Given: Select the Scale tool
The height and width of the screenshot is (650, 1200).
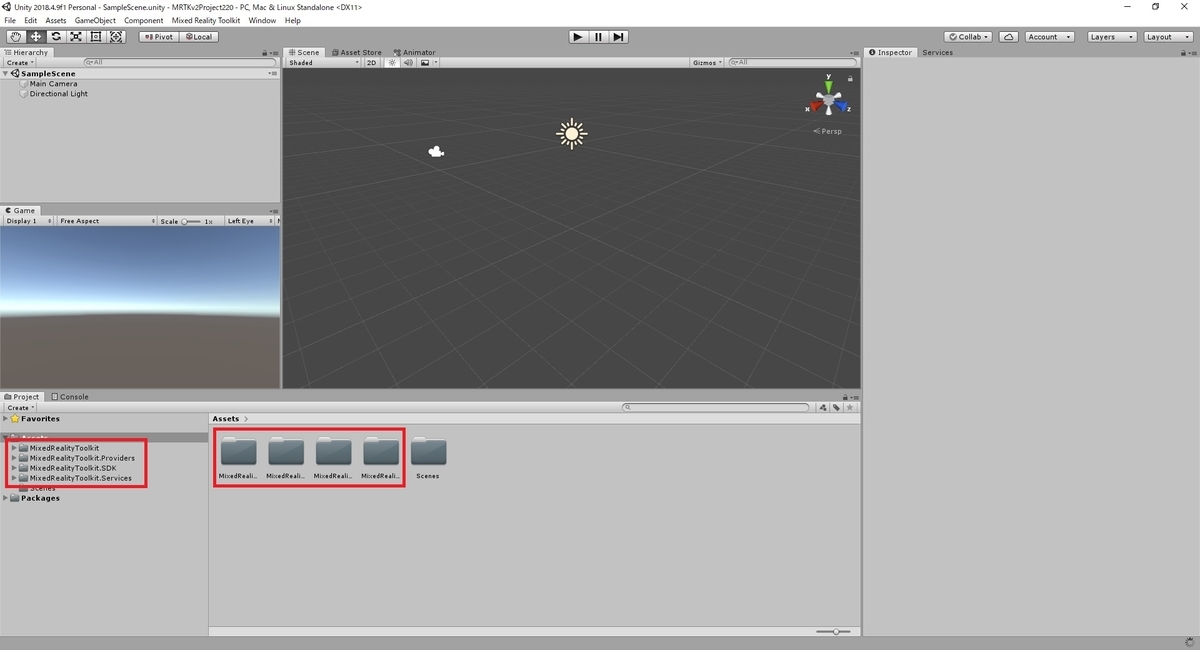Looking at the screenshot, I should [x=76, y=37].
